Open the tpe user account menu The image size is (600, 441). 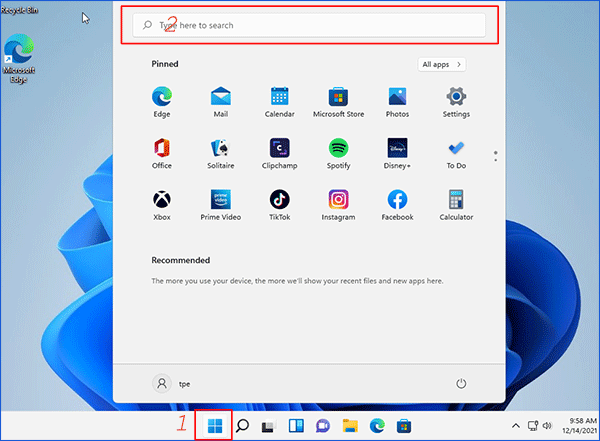pos(171,384)
